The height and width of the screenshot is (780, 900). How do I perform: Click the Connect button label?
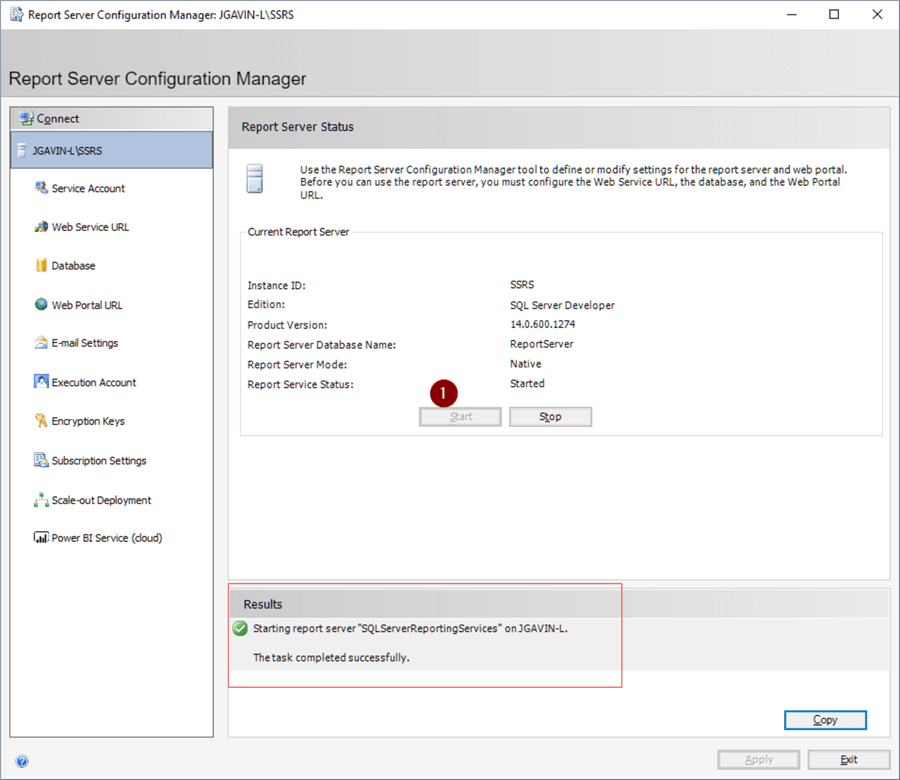57,119
